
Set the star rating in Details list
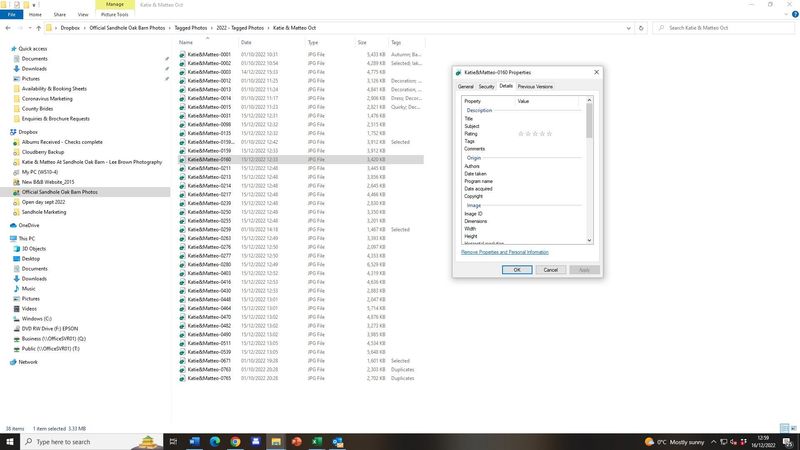click(535, 133)
